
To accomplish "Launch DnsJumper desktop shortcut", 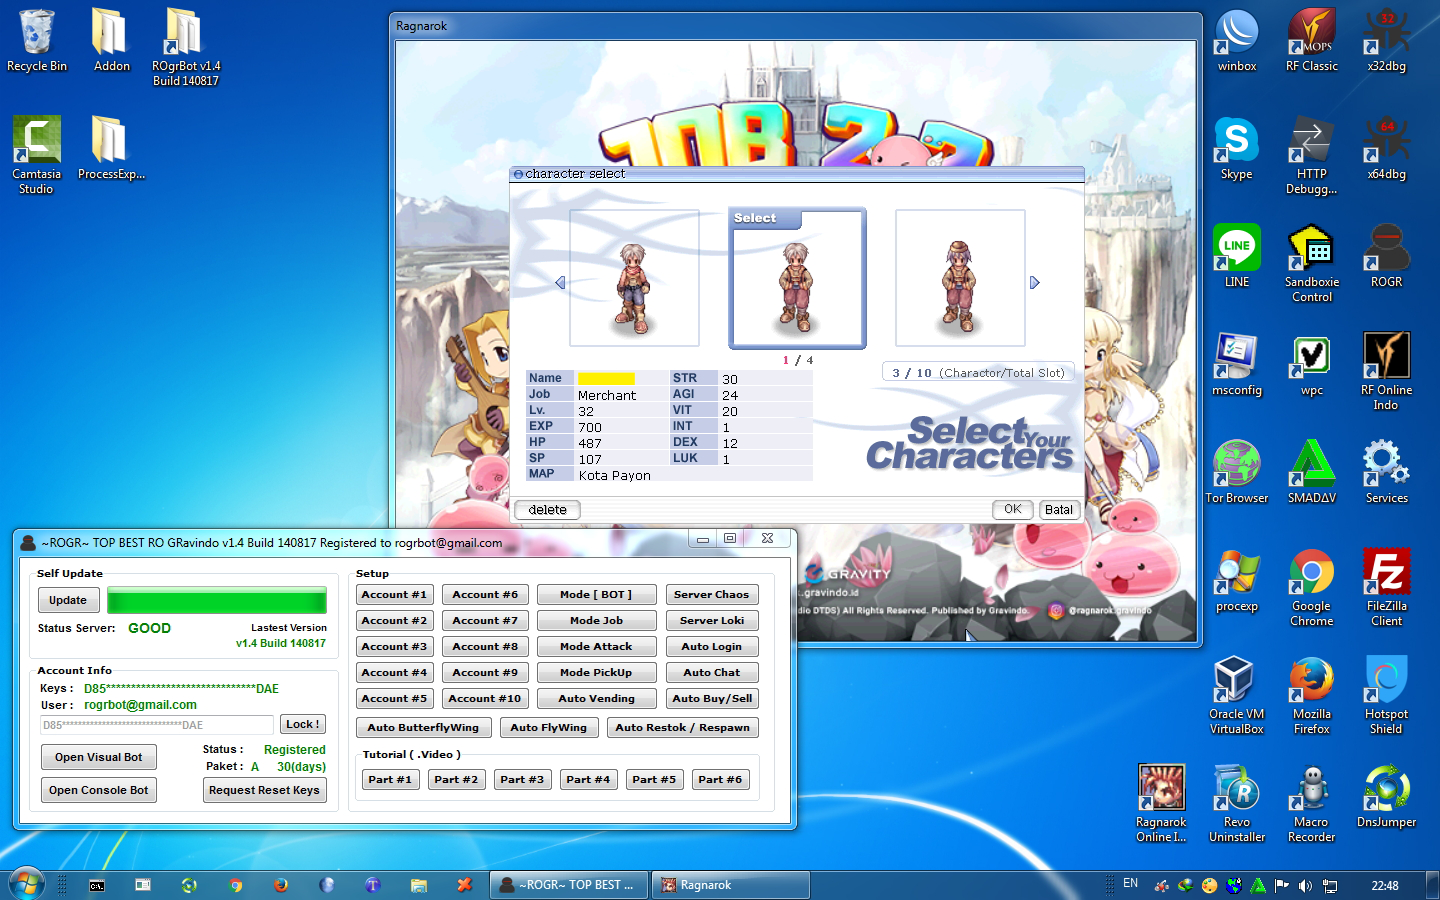I will pyautogui.click(x=1387, y=797).
